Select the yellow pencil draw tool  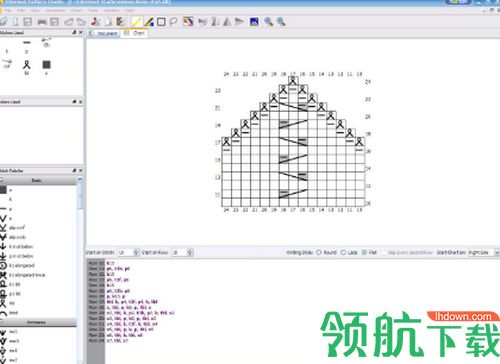pyautogui.click(x=137, y=22)
